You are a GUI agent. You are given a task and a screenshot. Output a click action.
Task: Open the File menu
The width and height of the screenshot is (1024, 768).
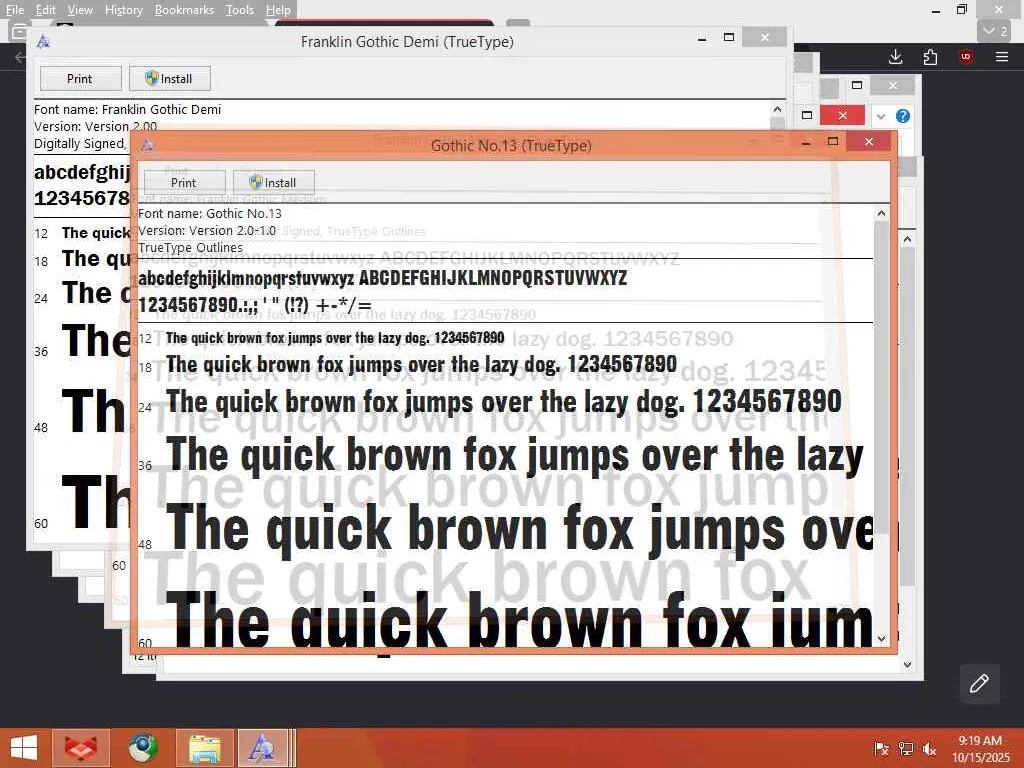[14, 10]
